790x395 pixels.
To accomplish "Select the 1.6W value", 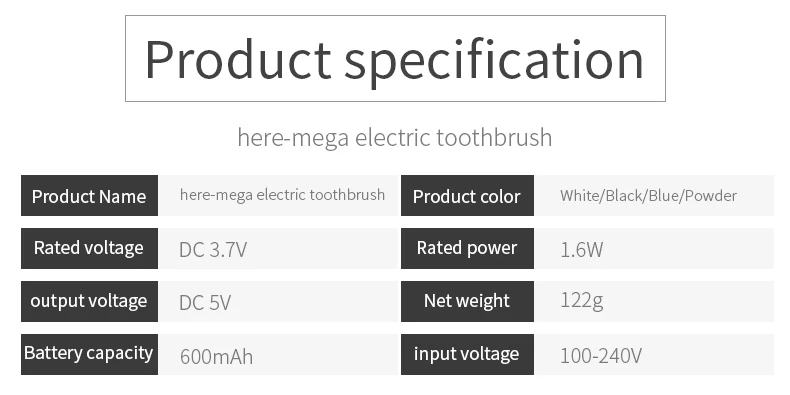I will click(581, 249).
